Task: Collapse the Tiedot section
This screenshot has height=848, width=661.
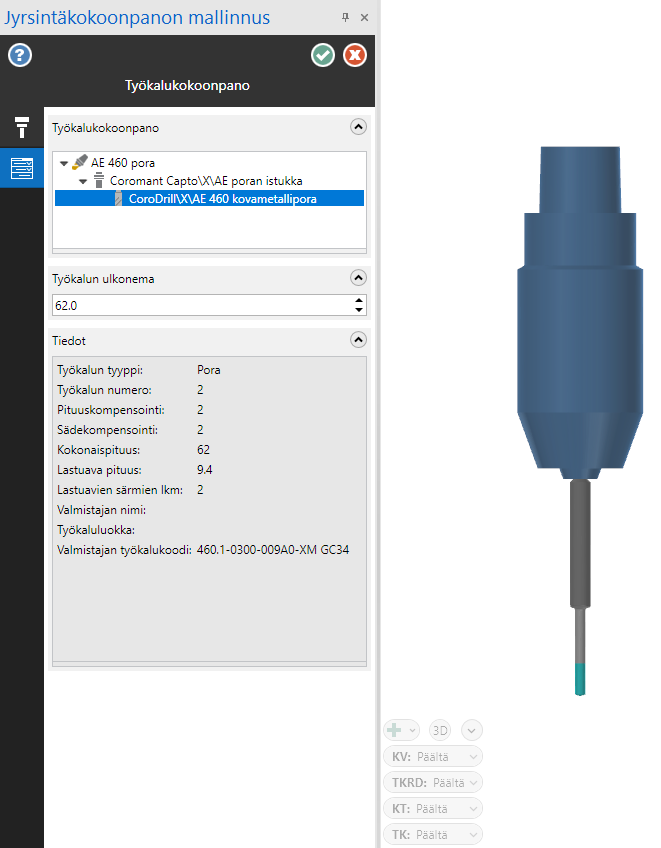Action: pos(358,340)
